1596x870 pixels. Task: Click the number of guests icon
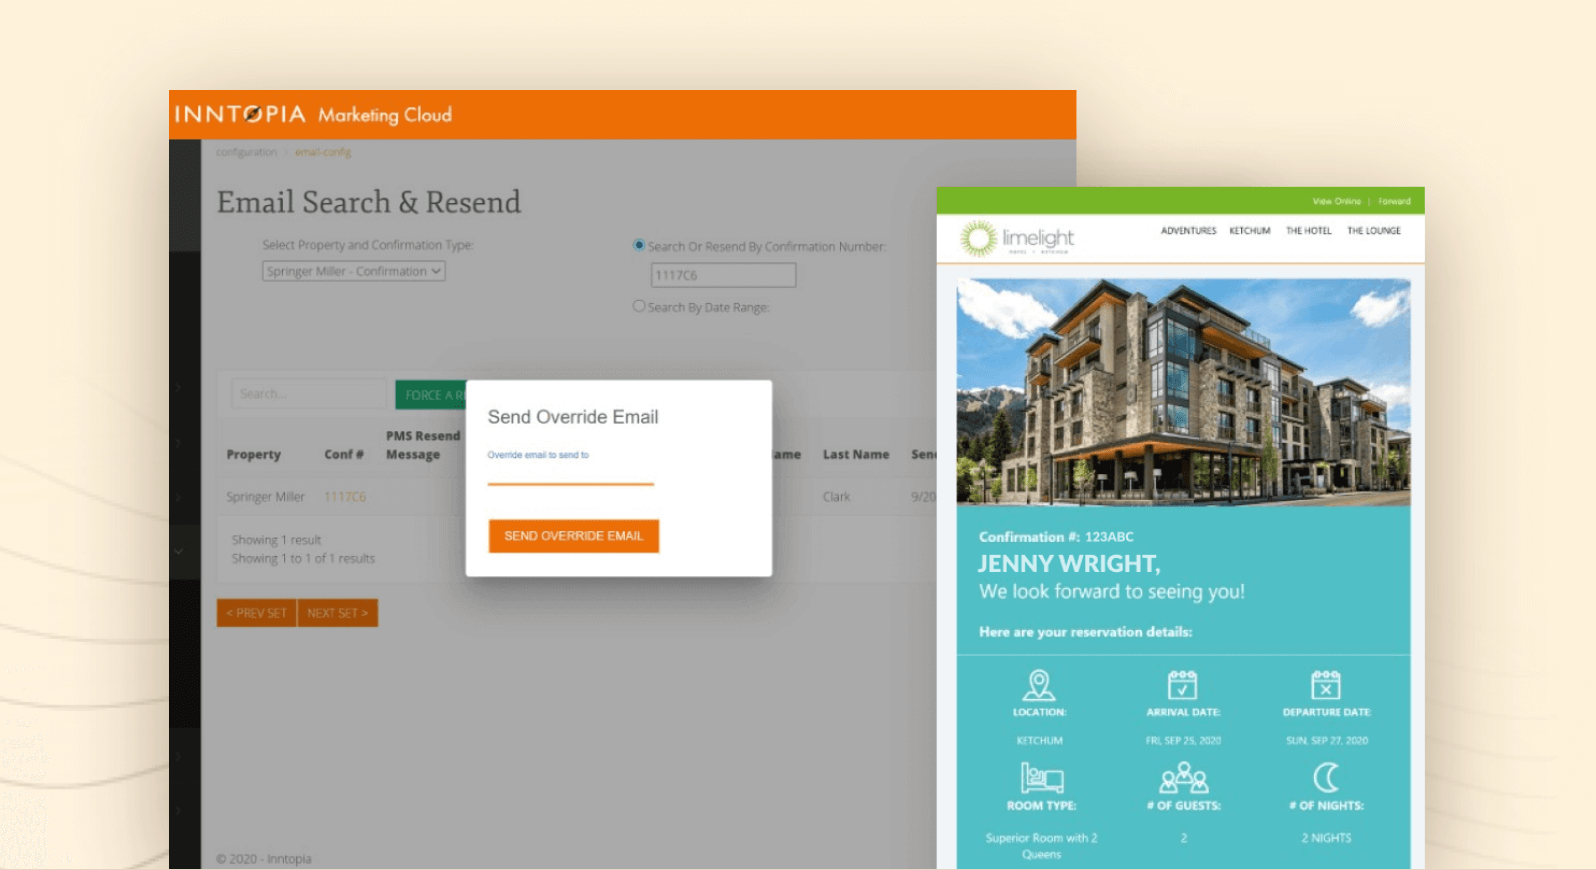(x=1183, y=778)
